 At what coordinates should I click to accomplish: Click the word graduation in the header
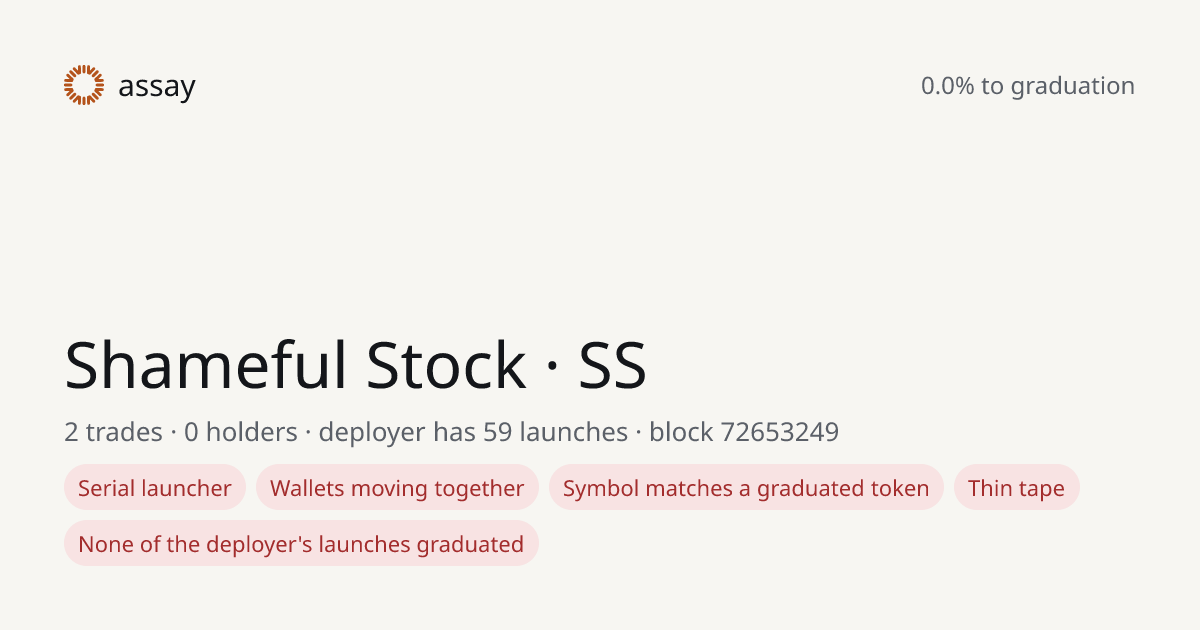click(1073, 87)
